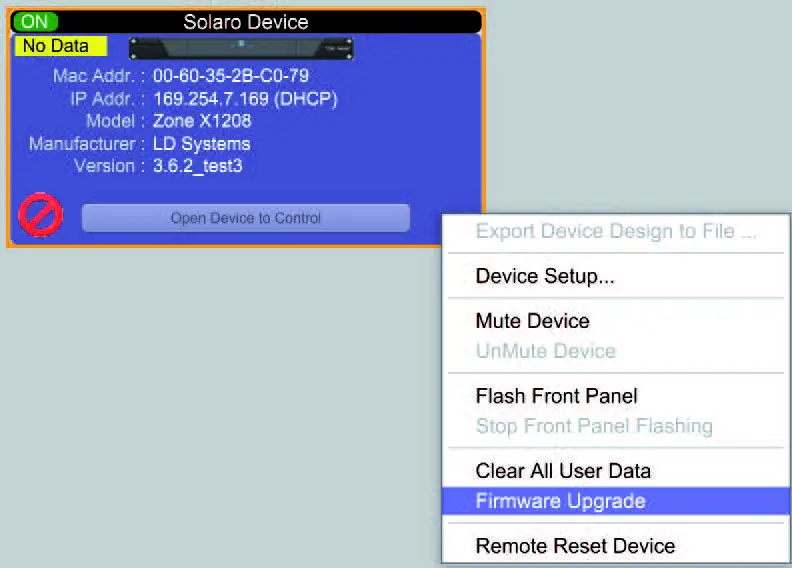792x568 pixels.
Task: Click the LD Systems manufacturer text
Action: 202,144
